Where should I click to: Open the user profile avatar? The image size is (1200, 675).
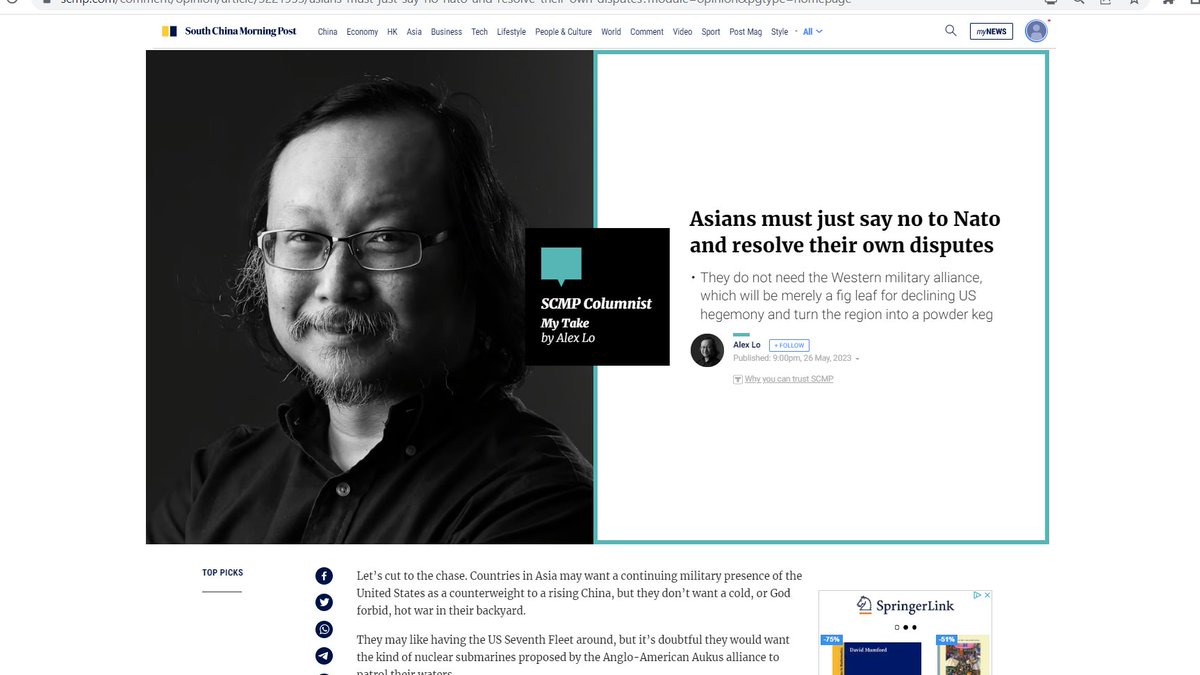pos(1037,31)
